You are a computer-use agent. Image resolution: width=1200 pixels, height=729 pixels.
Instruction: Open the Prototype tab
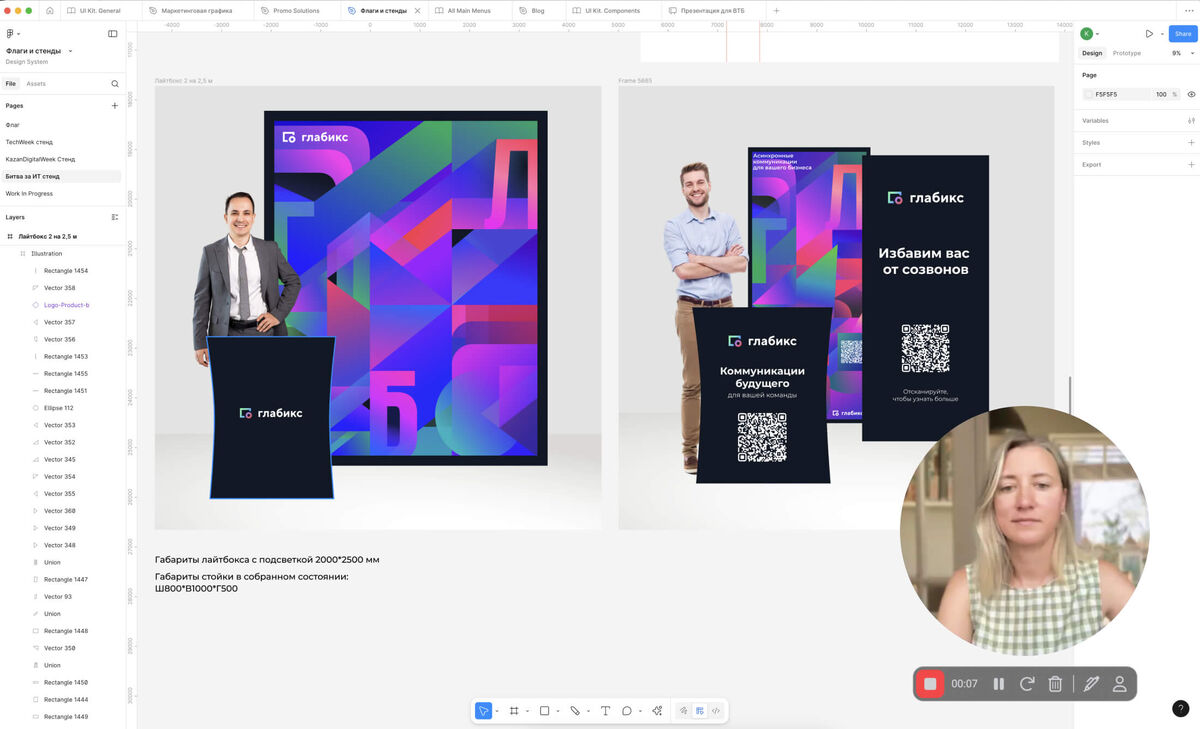tap(1127, 53)
